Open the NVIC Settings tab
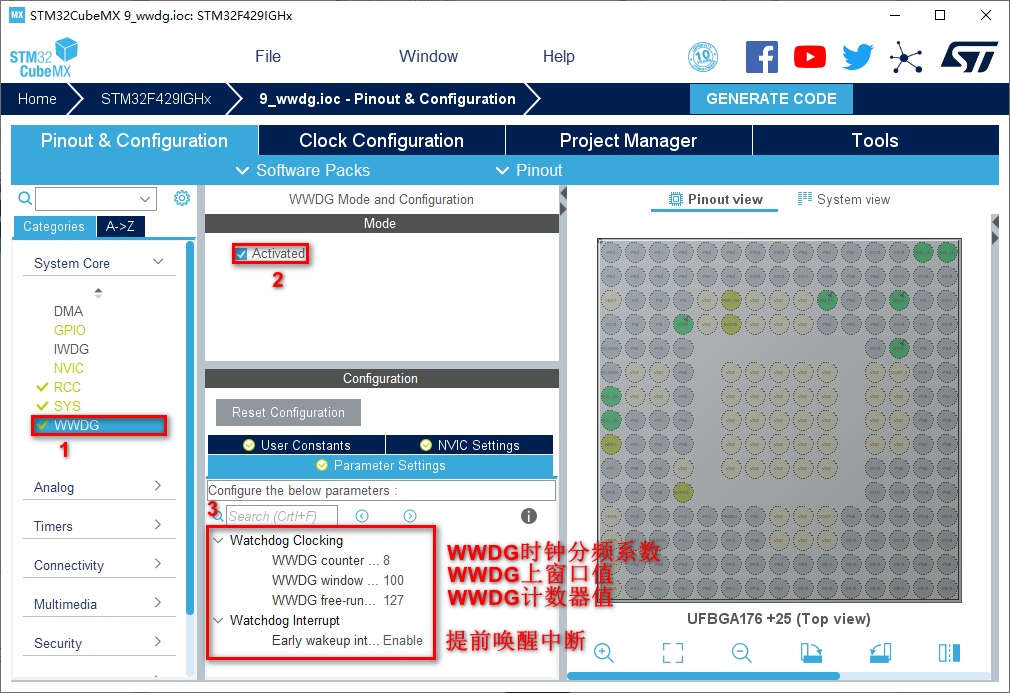This screenshot has height=693, width=1010. pyautogui.click(x=469, y=445)
